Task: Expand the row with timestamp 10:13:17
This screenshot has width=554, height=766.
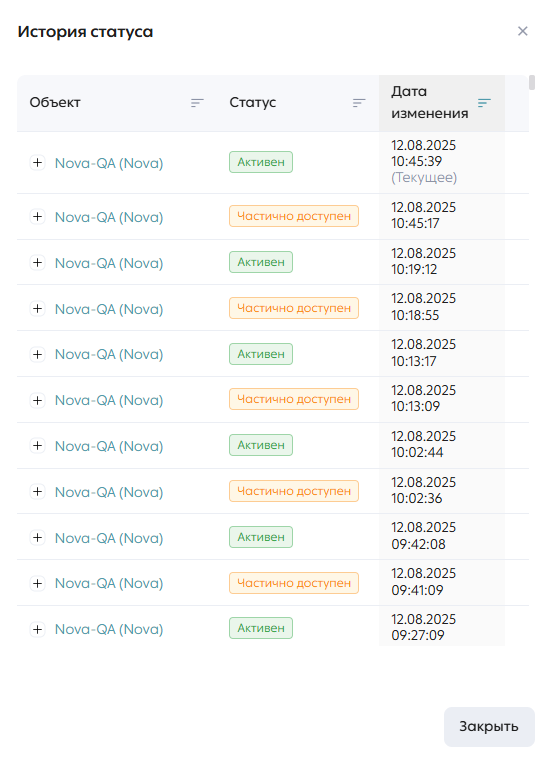Action: (38, 354)
